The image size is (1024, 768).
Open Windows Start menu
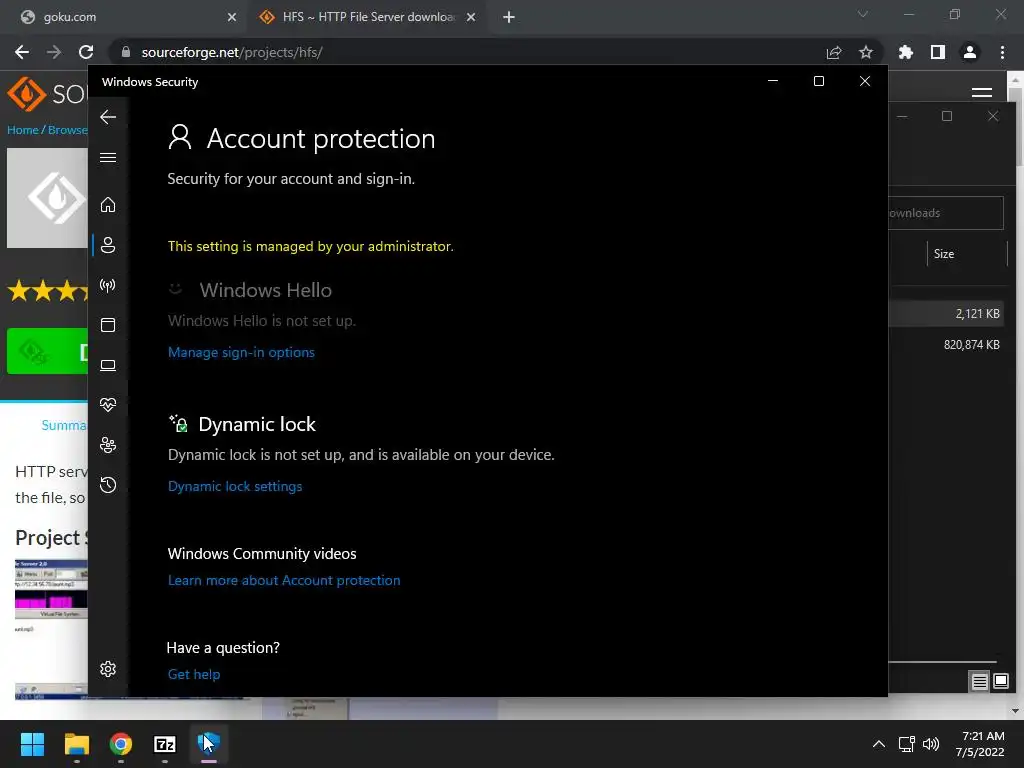coord(32,744)
